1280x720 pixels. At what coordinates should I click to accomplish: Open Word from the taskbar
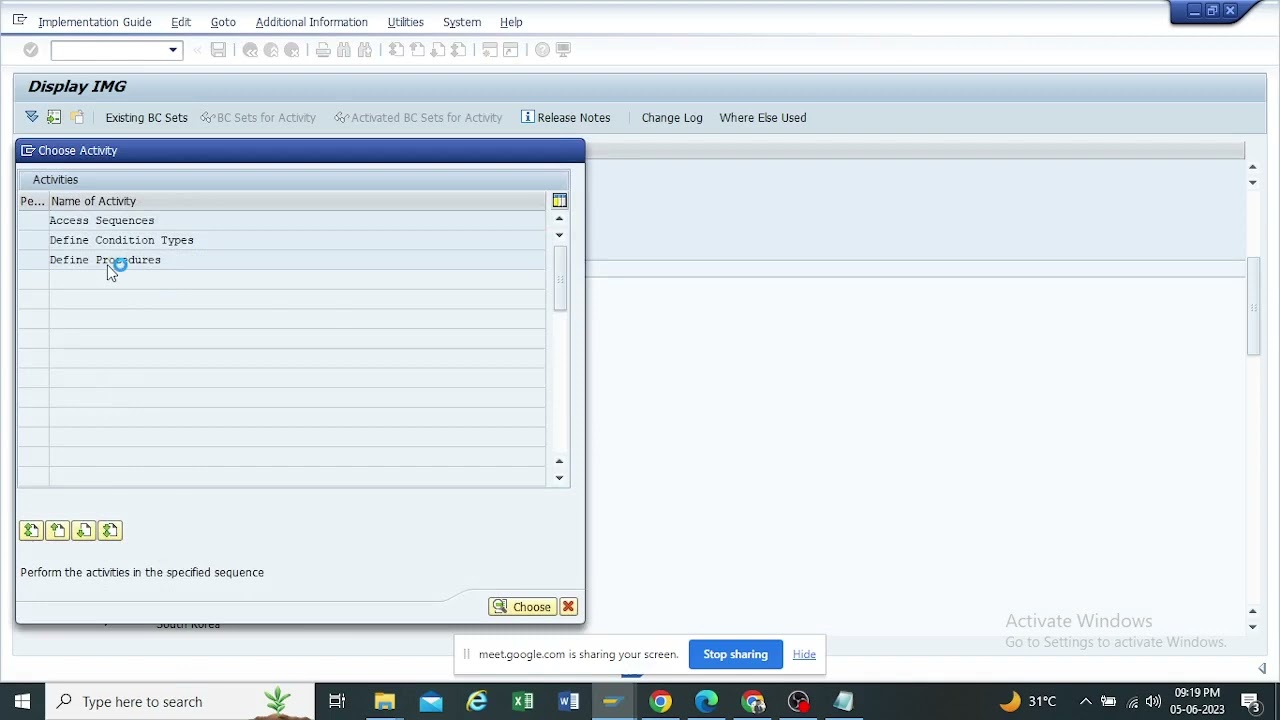tap(569, 701)
